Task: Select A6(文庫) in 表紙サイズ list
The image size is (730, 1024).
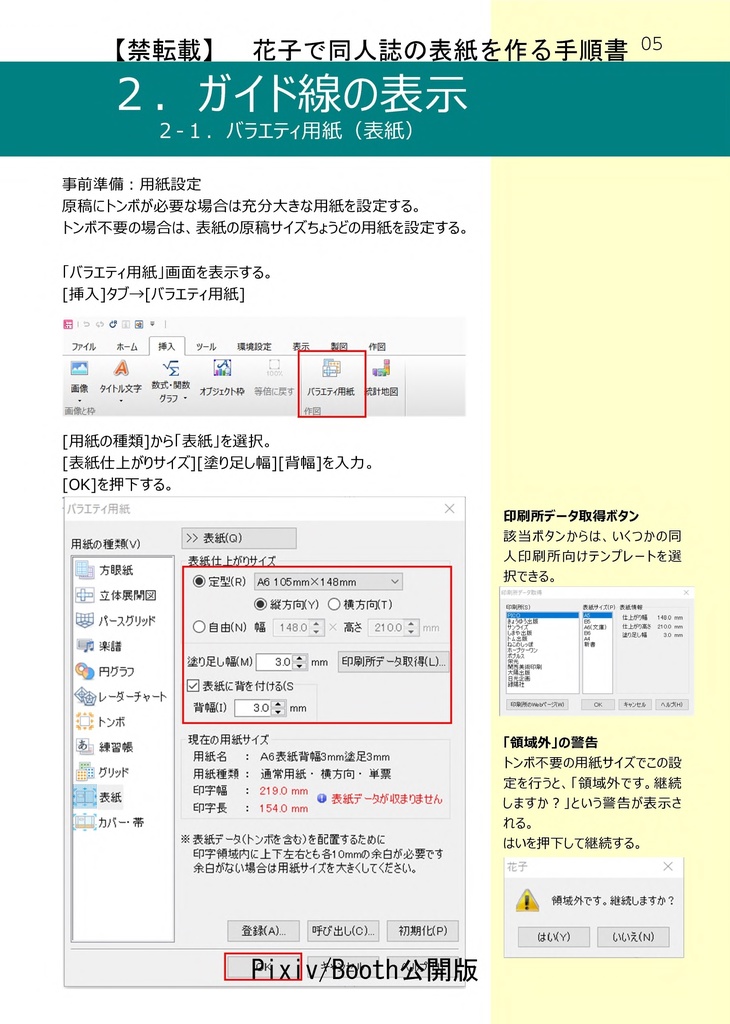Action: pyautogui.click(x=594, y=627)
